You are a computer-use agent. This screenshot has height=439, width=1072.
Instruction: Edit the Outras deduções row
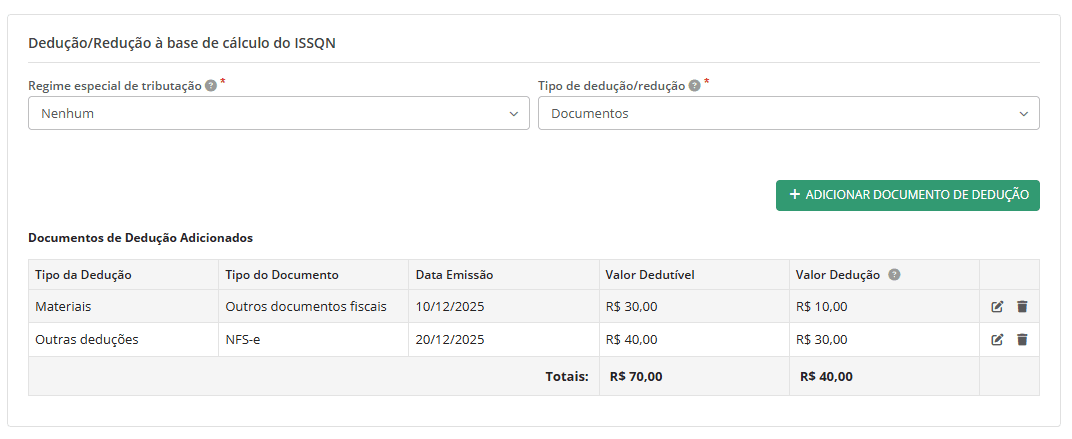(x=997, y=340)
